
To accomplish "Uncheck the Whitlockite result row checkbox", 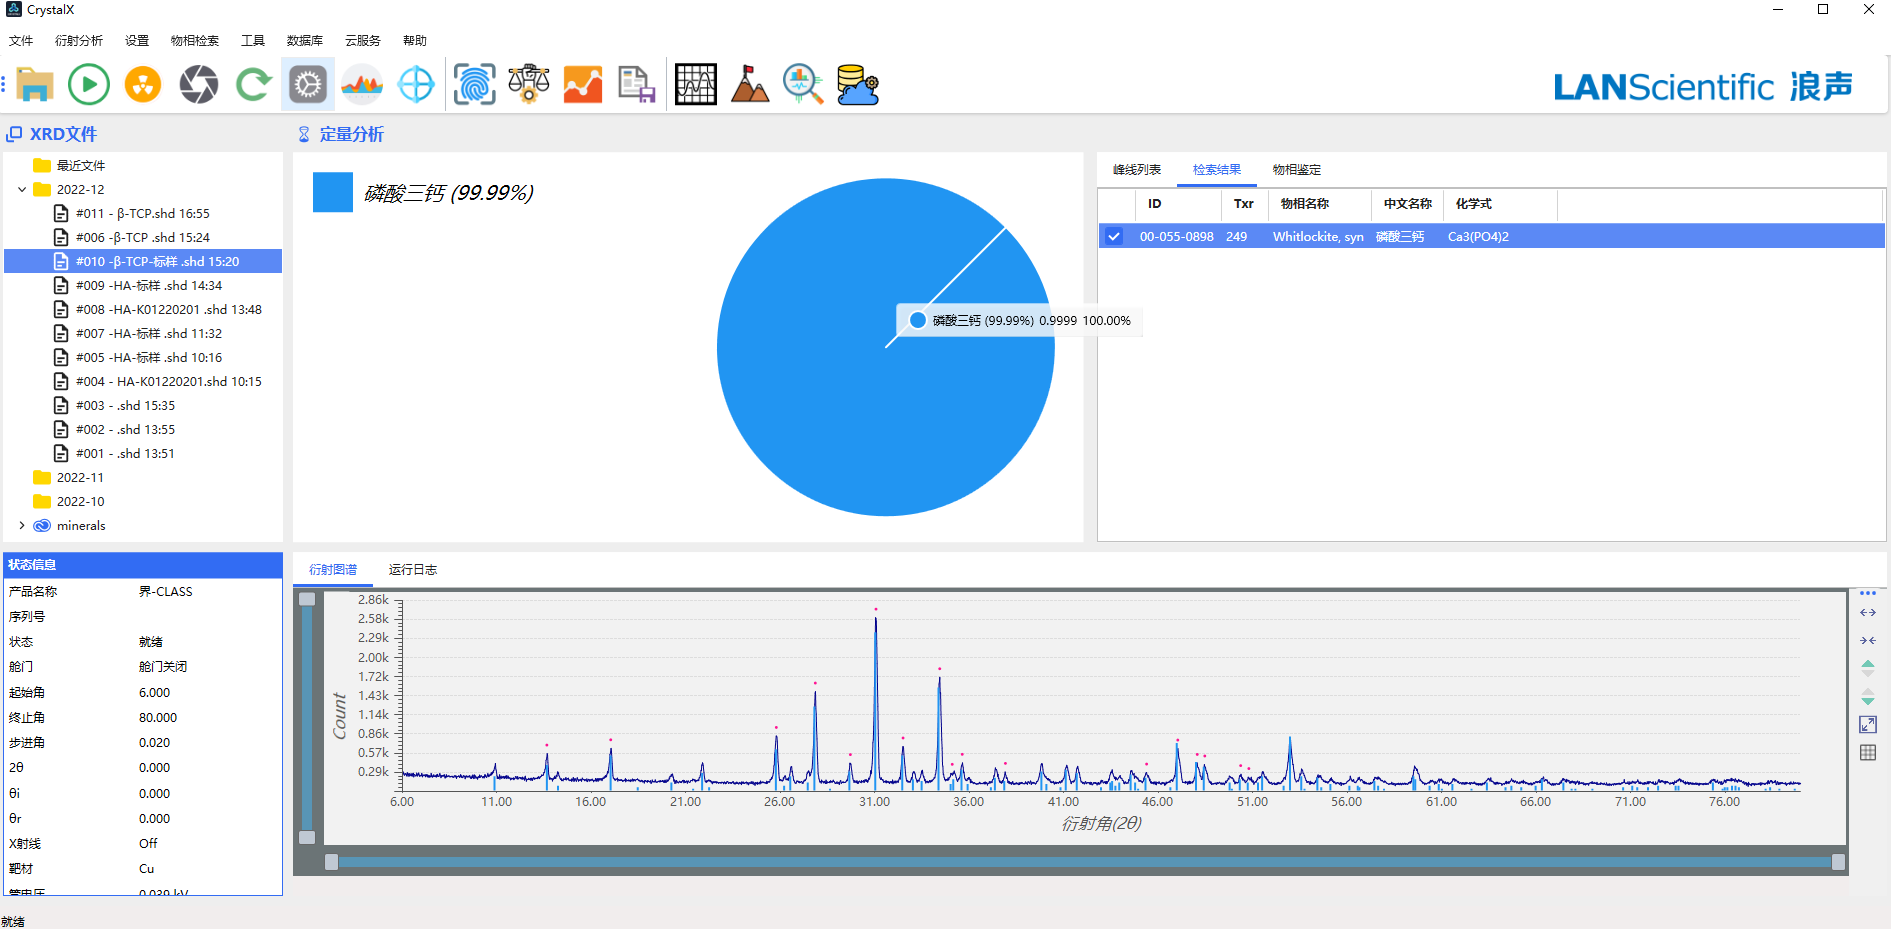I will pos(1114,237).
